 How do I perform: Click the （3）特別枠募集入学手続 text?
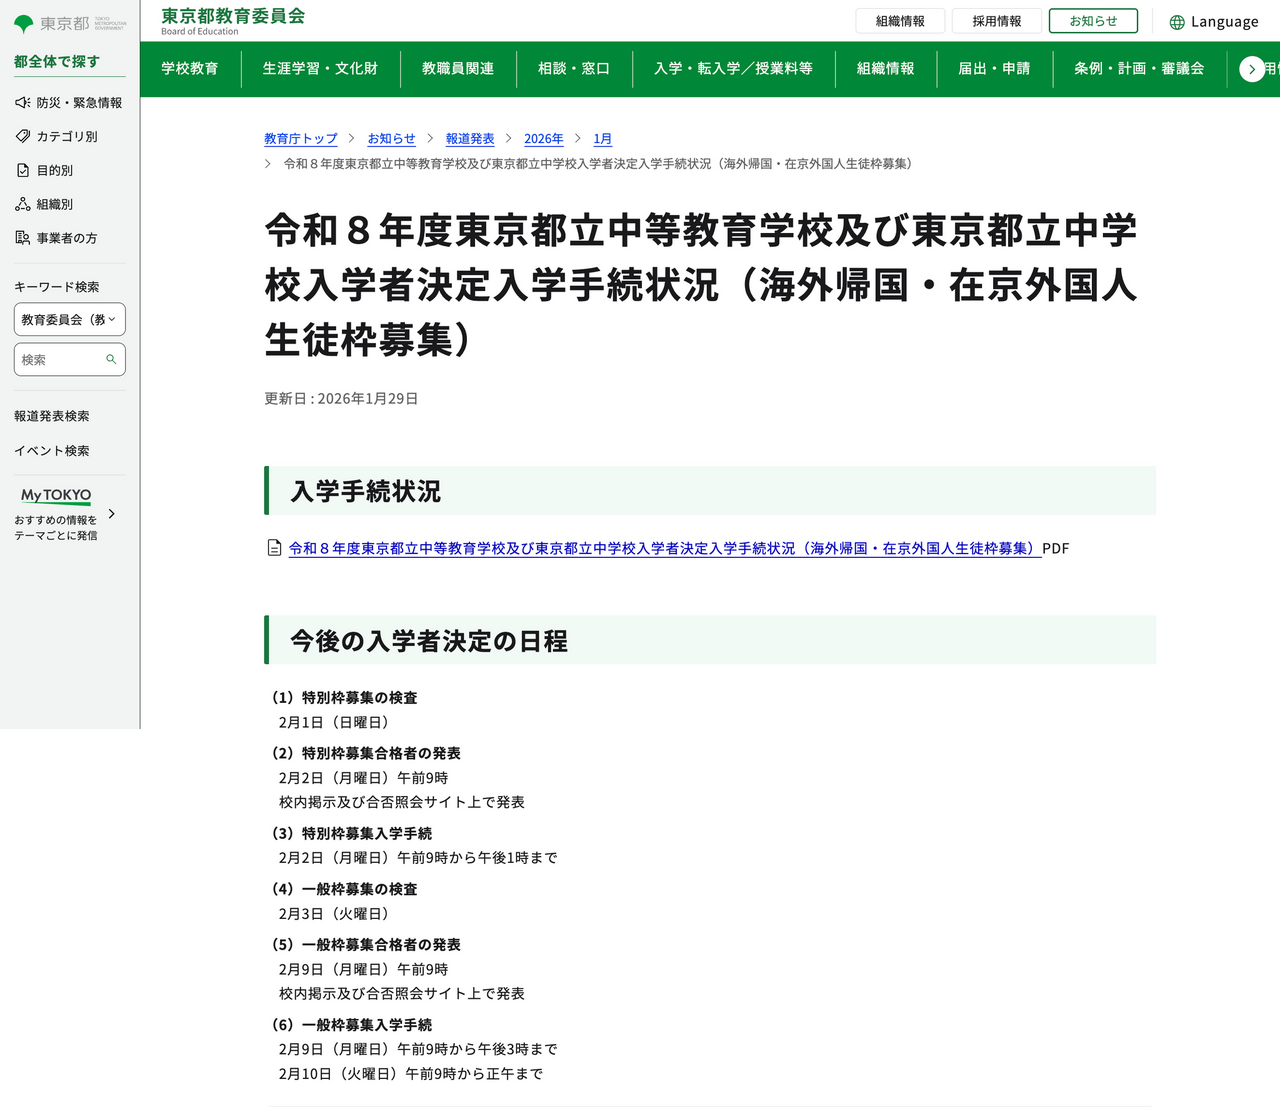[350, 833]
